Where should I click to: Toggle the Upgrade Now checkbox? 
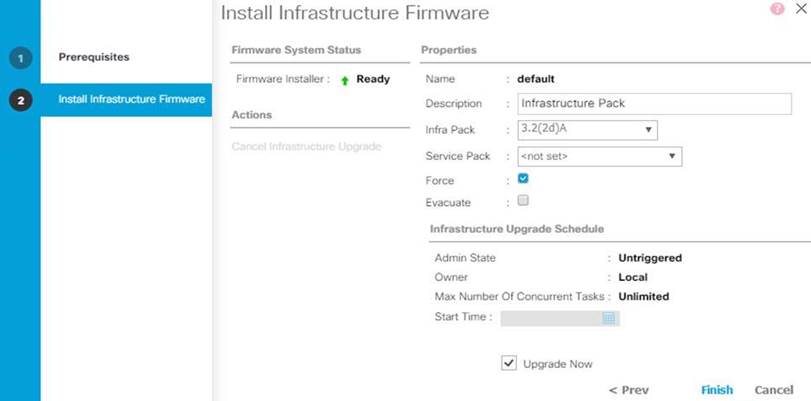click(x=509, y=364)
